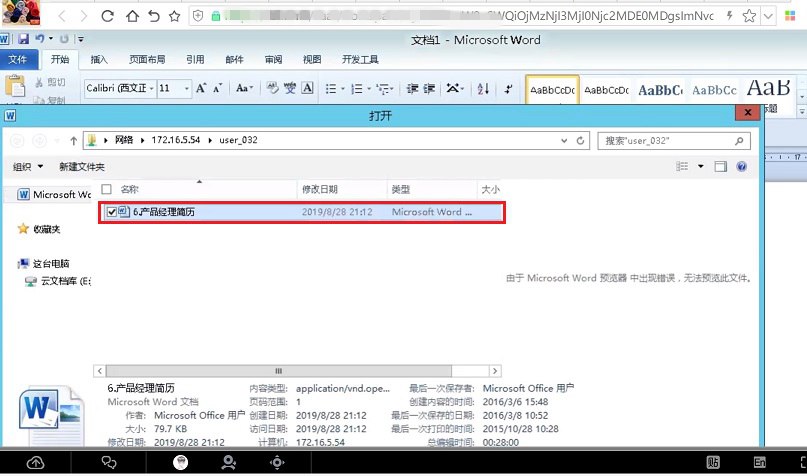
Task: Click the Clear Formatting eraser icon
Action: point(272,88)
